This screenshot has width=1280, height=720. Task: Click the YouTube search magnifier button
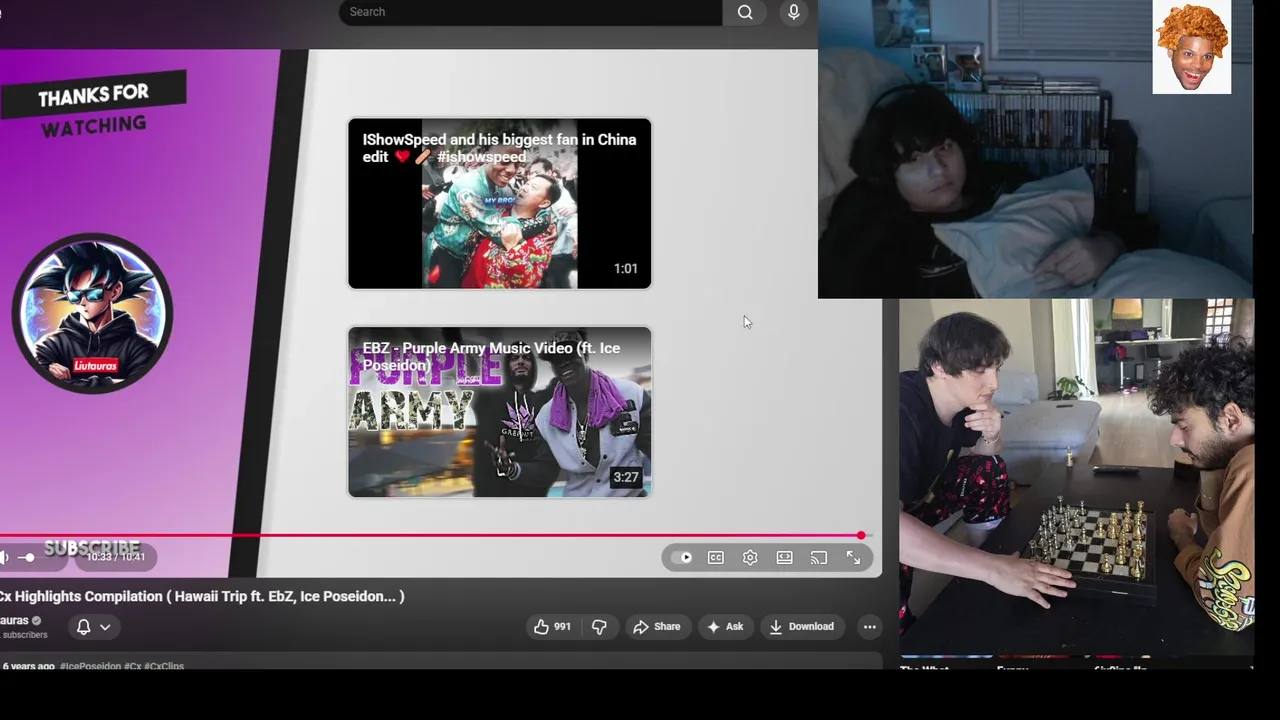[745, 12]
